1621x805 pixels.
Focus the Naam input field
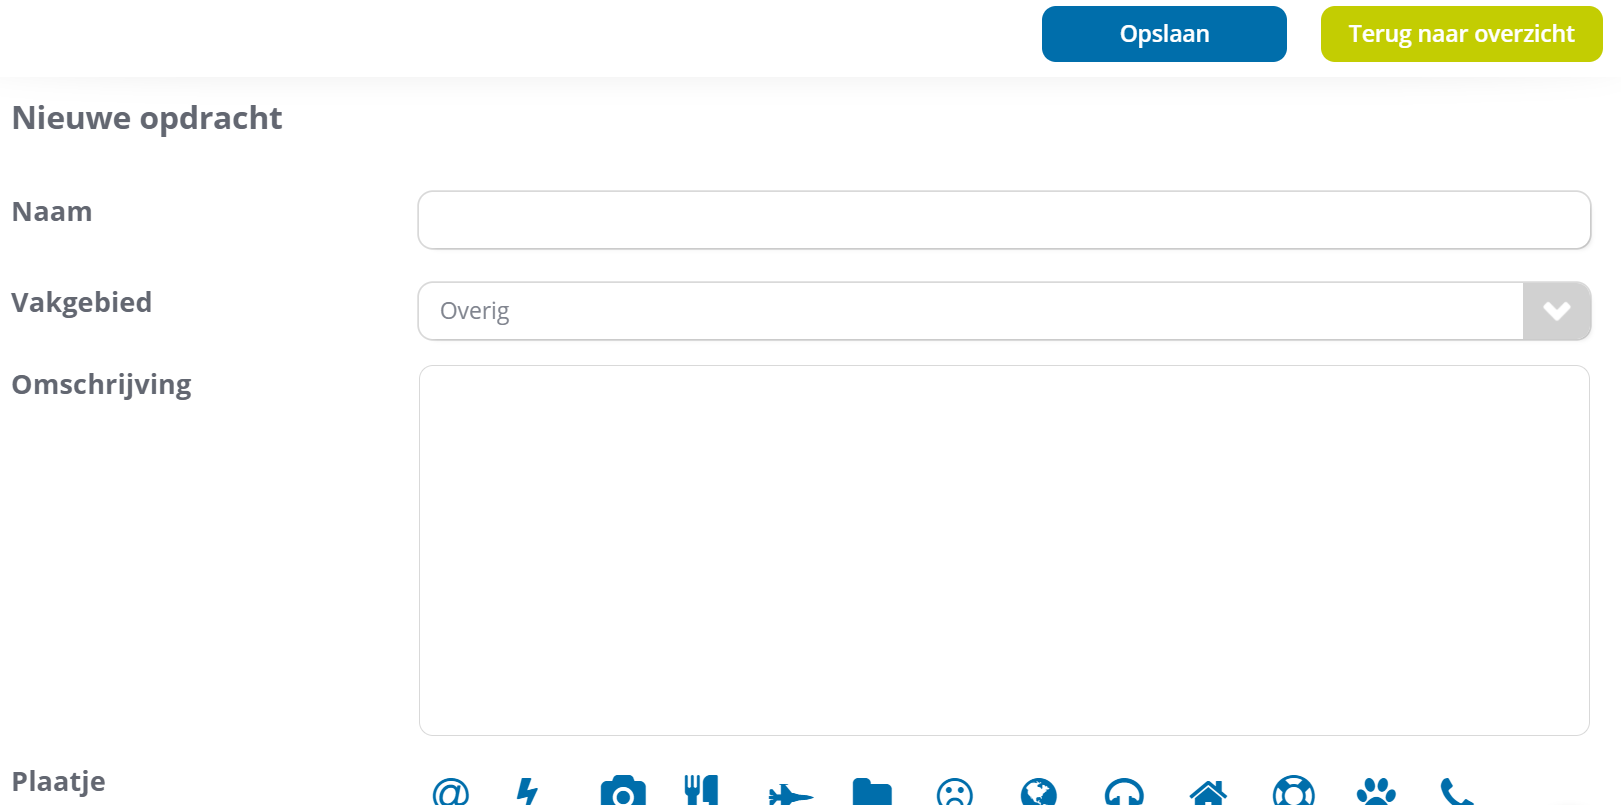pyautogui.click(x=1004, y=220)
